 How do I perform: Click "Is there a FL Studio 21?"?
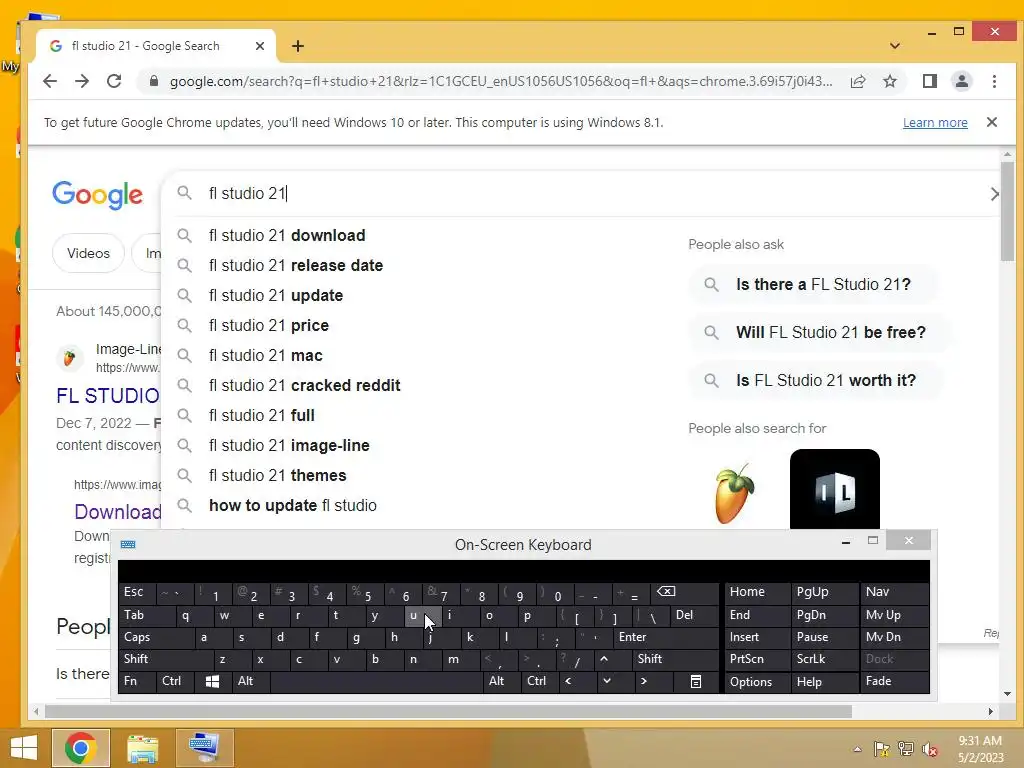click(814, 284)
